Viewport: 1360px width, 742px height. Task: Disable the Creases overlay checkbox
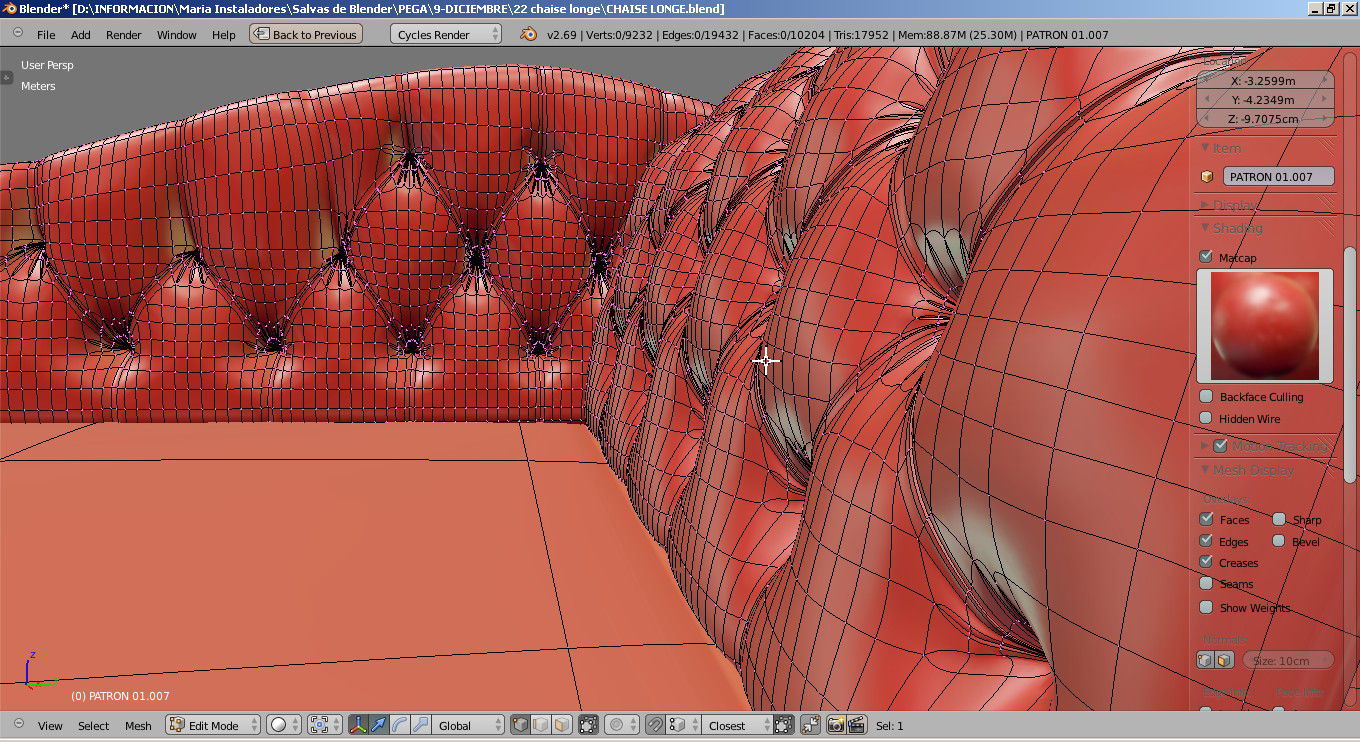click(x=1206, y=562)
